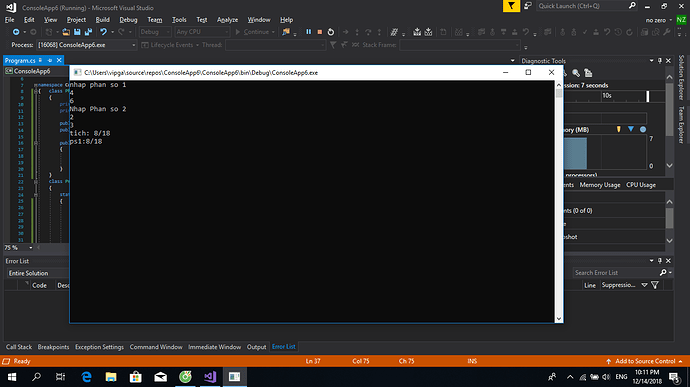Toggle auto-hide pin on Diagnostic Tools
690x387 pixels.
[660, 61]
